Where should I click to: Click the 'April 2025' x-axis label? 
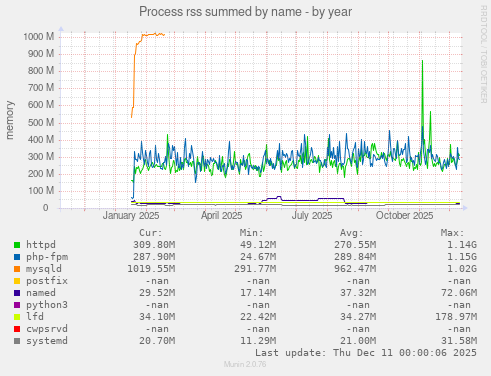pos(221,216)
